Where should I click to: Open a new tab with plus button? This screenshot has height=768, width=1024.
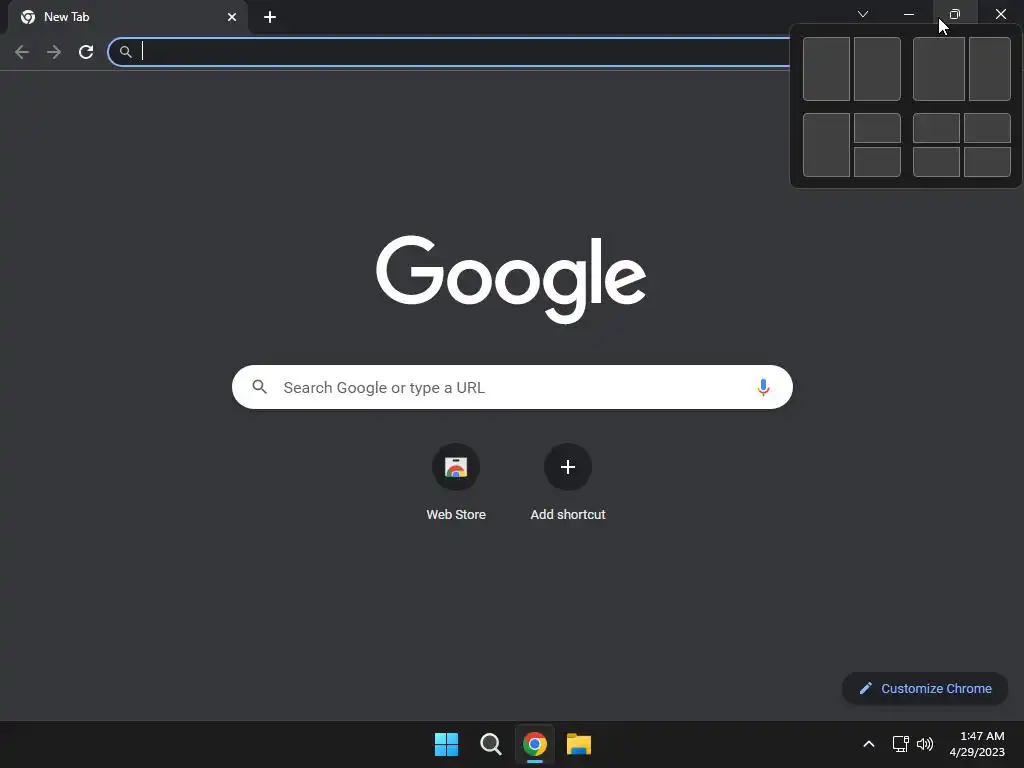click(x=270, y=17)
